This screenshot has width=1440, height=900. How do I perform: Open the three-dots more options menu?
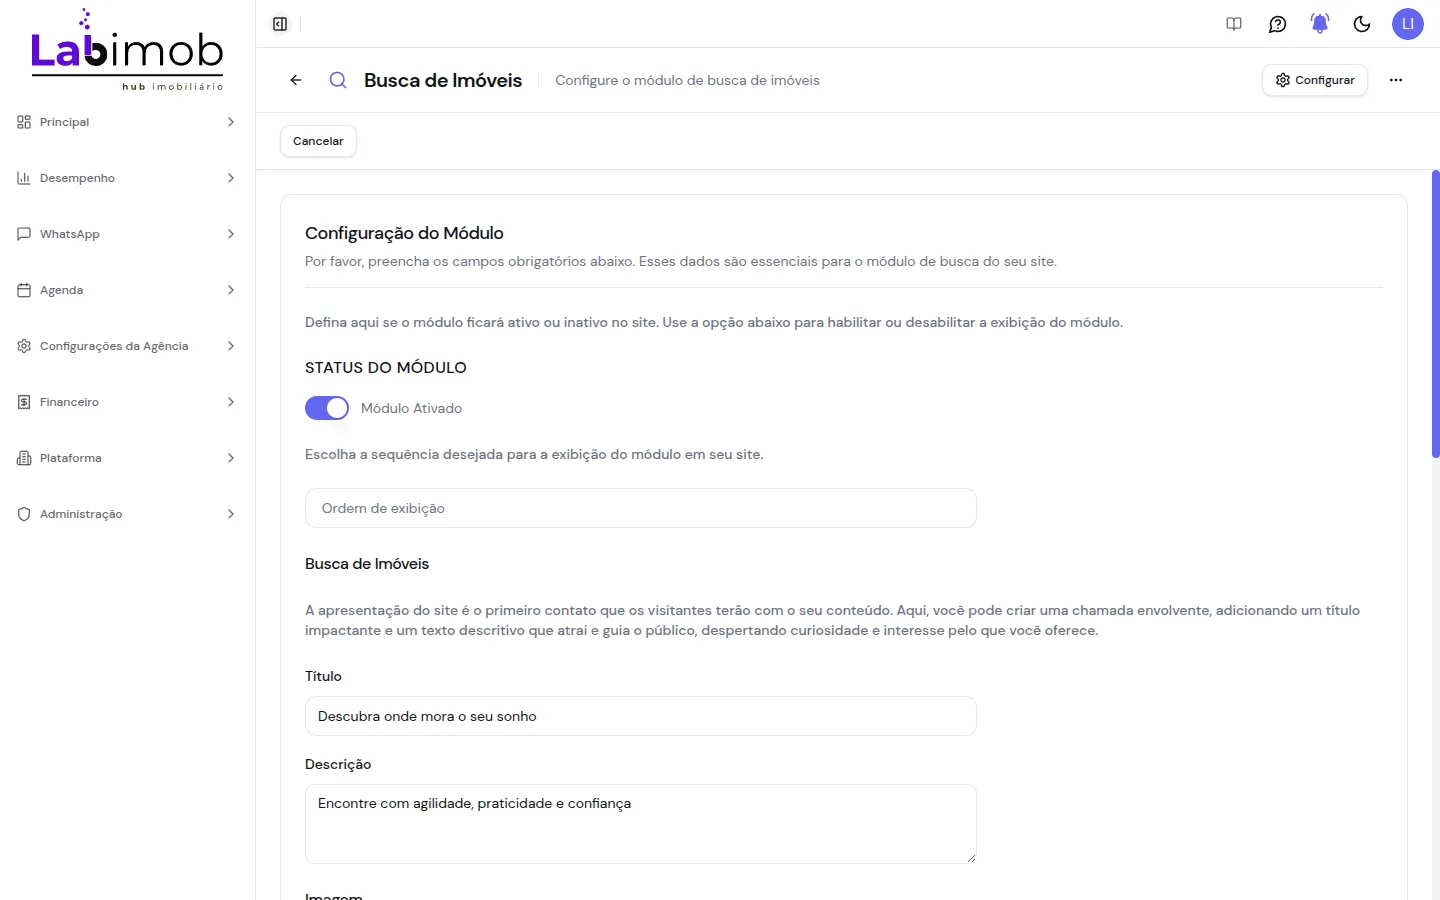1396,80
